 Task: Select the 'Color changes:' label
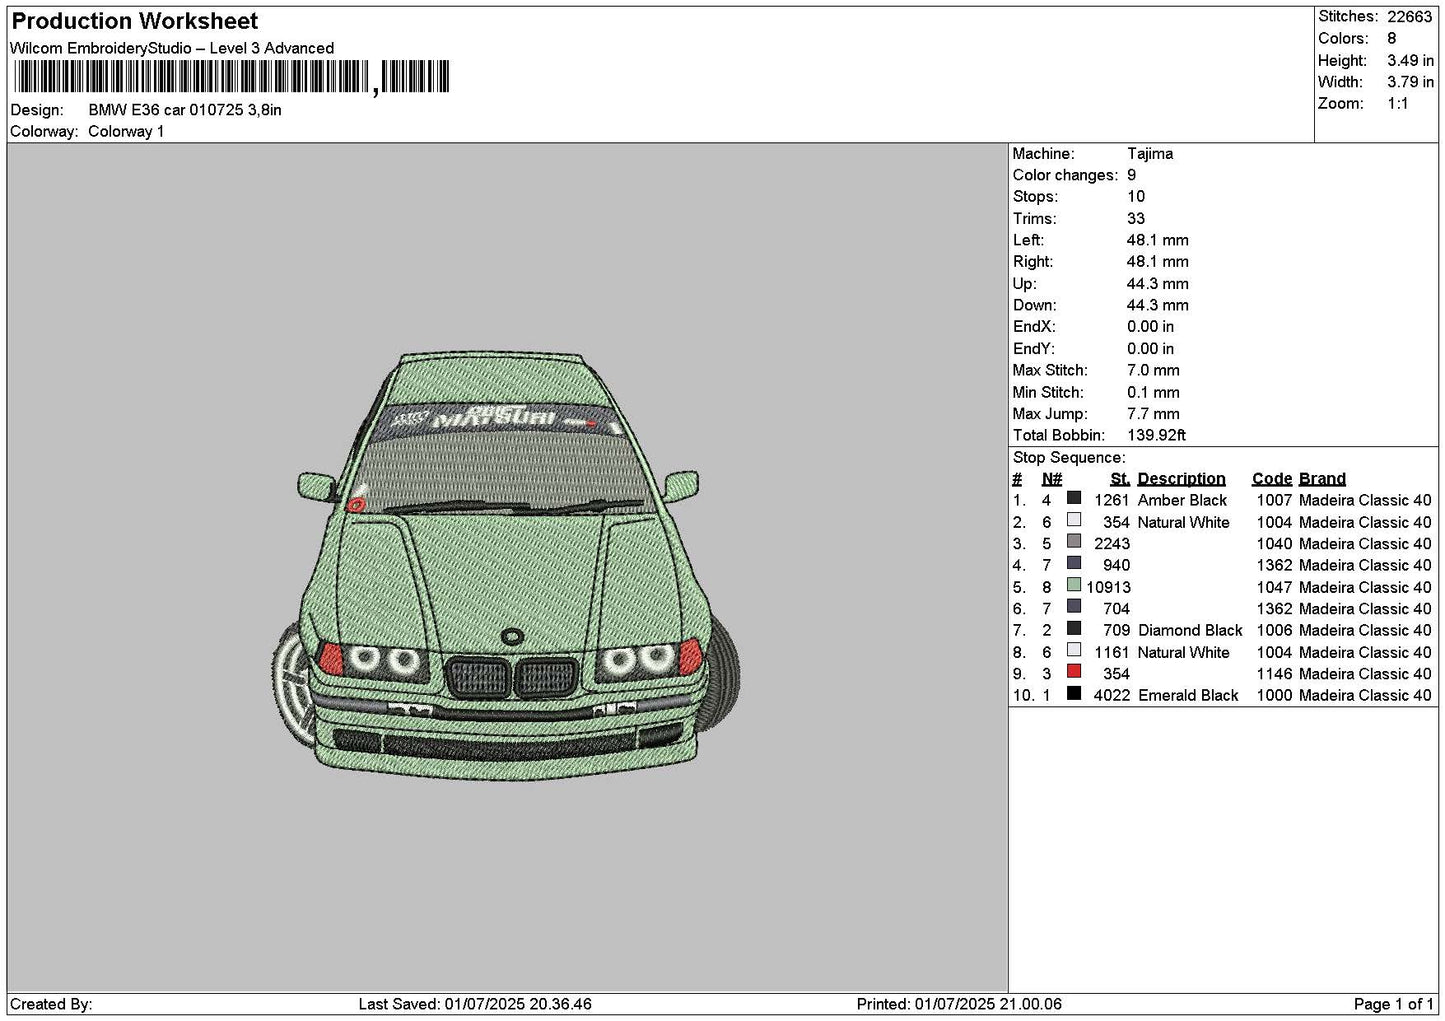tap(1065, 175)
